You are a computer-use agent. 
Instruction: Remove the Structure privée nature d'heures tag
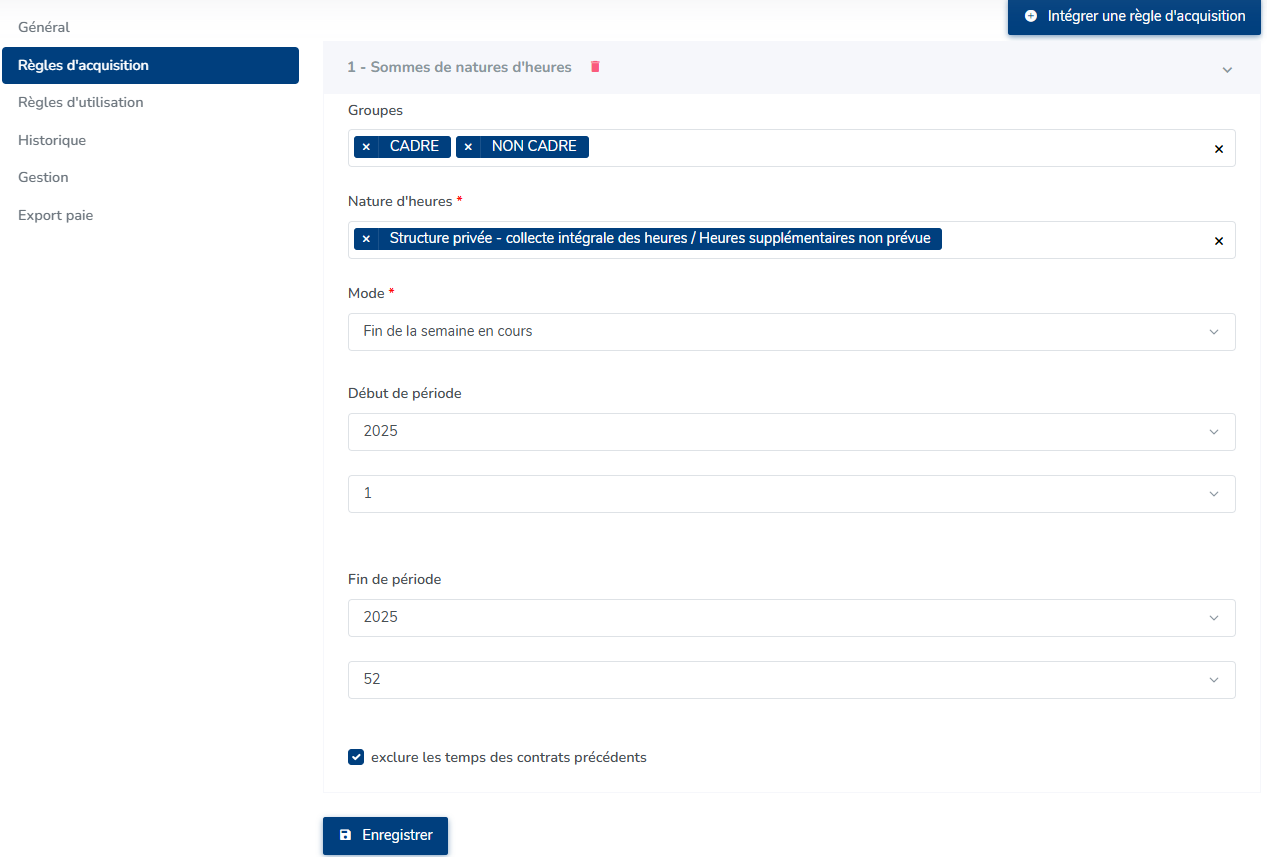coord(366,239)
